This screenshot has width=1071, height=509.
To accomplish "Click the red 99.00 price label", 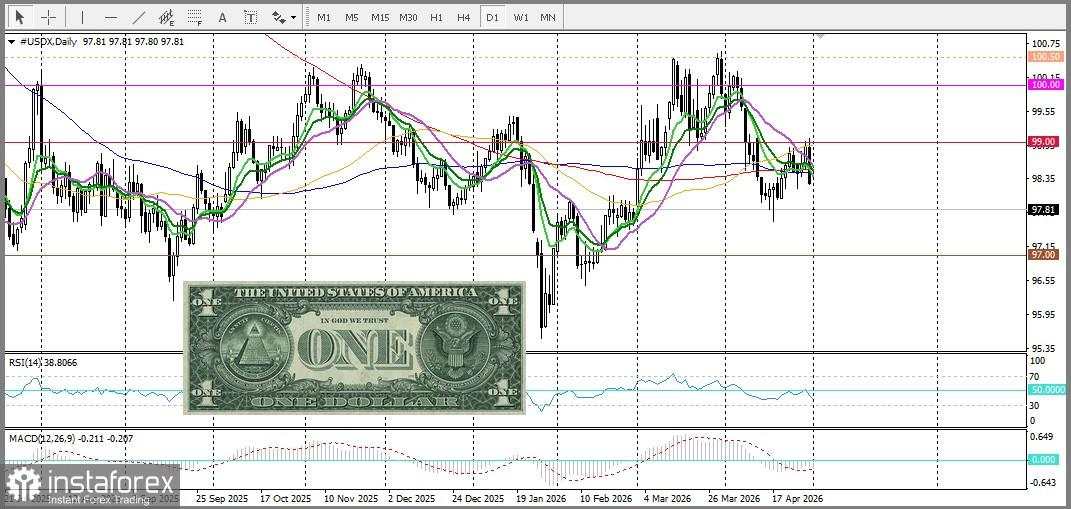I will click(1044, 141).
